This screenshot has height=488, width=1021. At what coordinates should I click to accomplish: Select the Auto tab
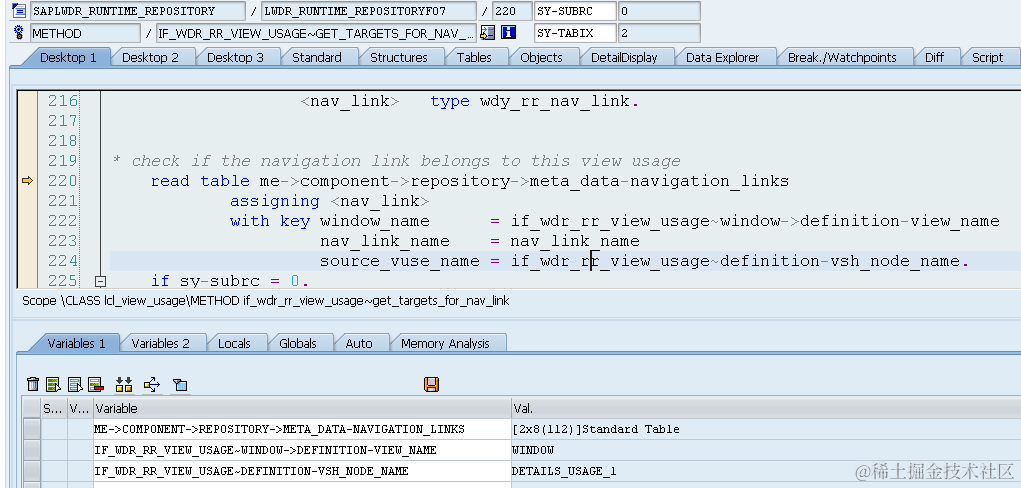[359, 343]
